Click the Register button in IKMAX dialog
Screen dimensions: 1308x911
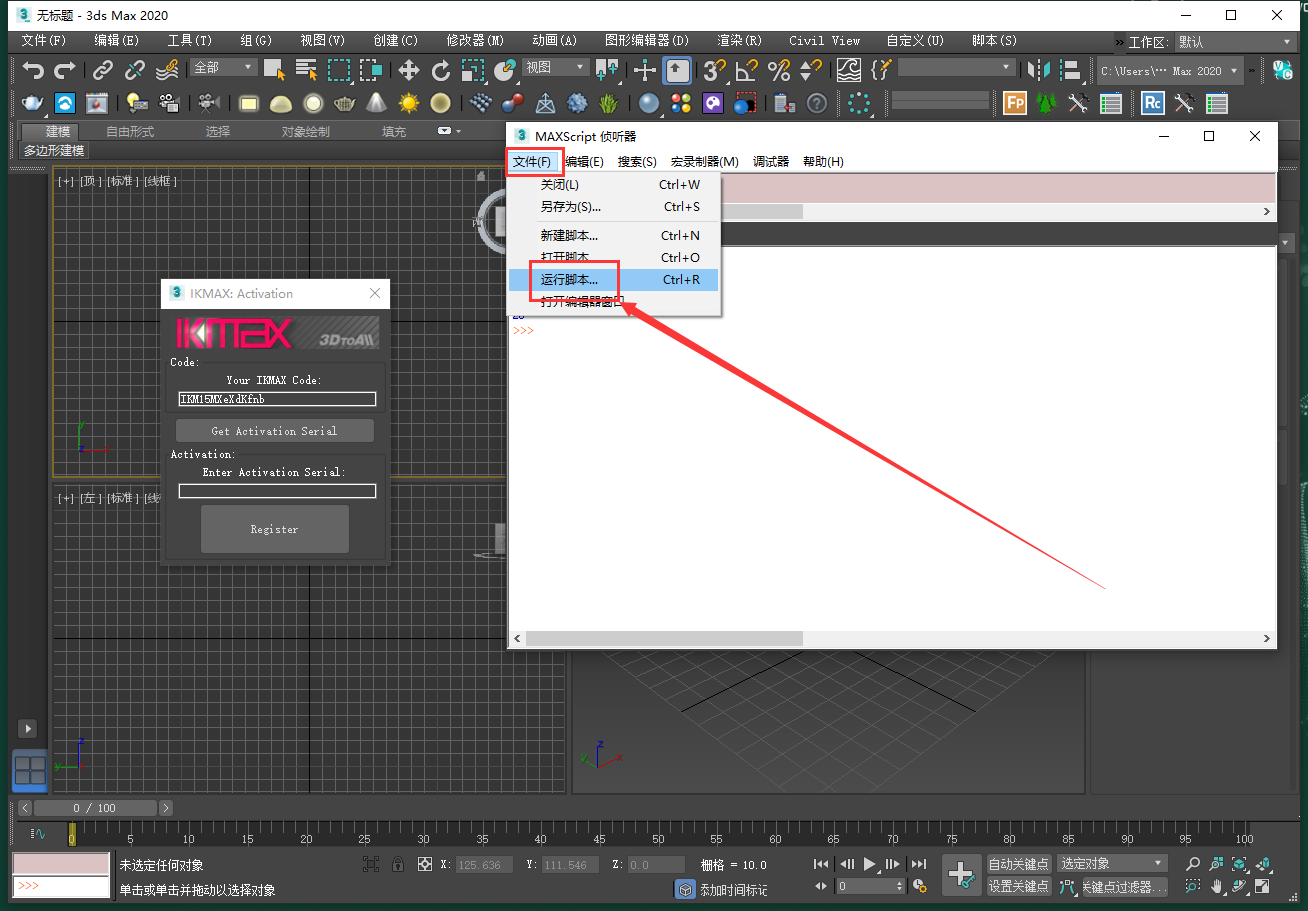pyautogui.click(x=275, y=529)
